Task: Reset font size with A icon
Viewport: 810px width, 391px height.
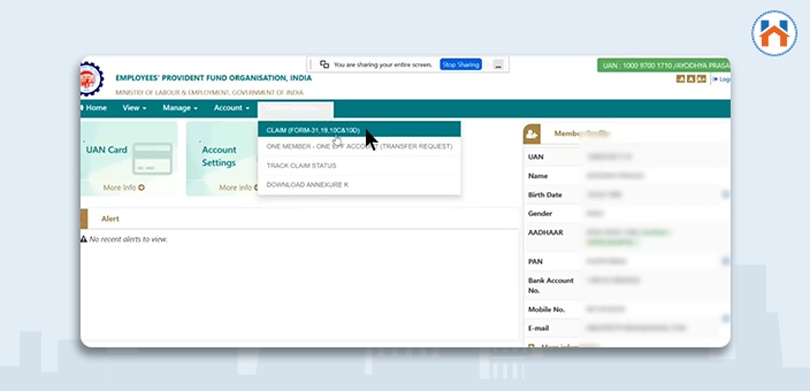Action: tap(690, 79)
